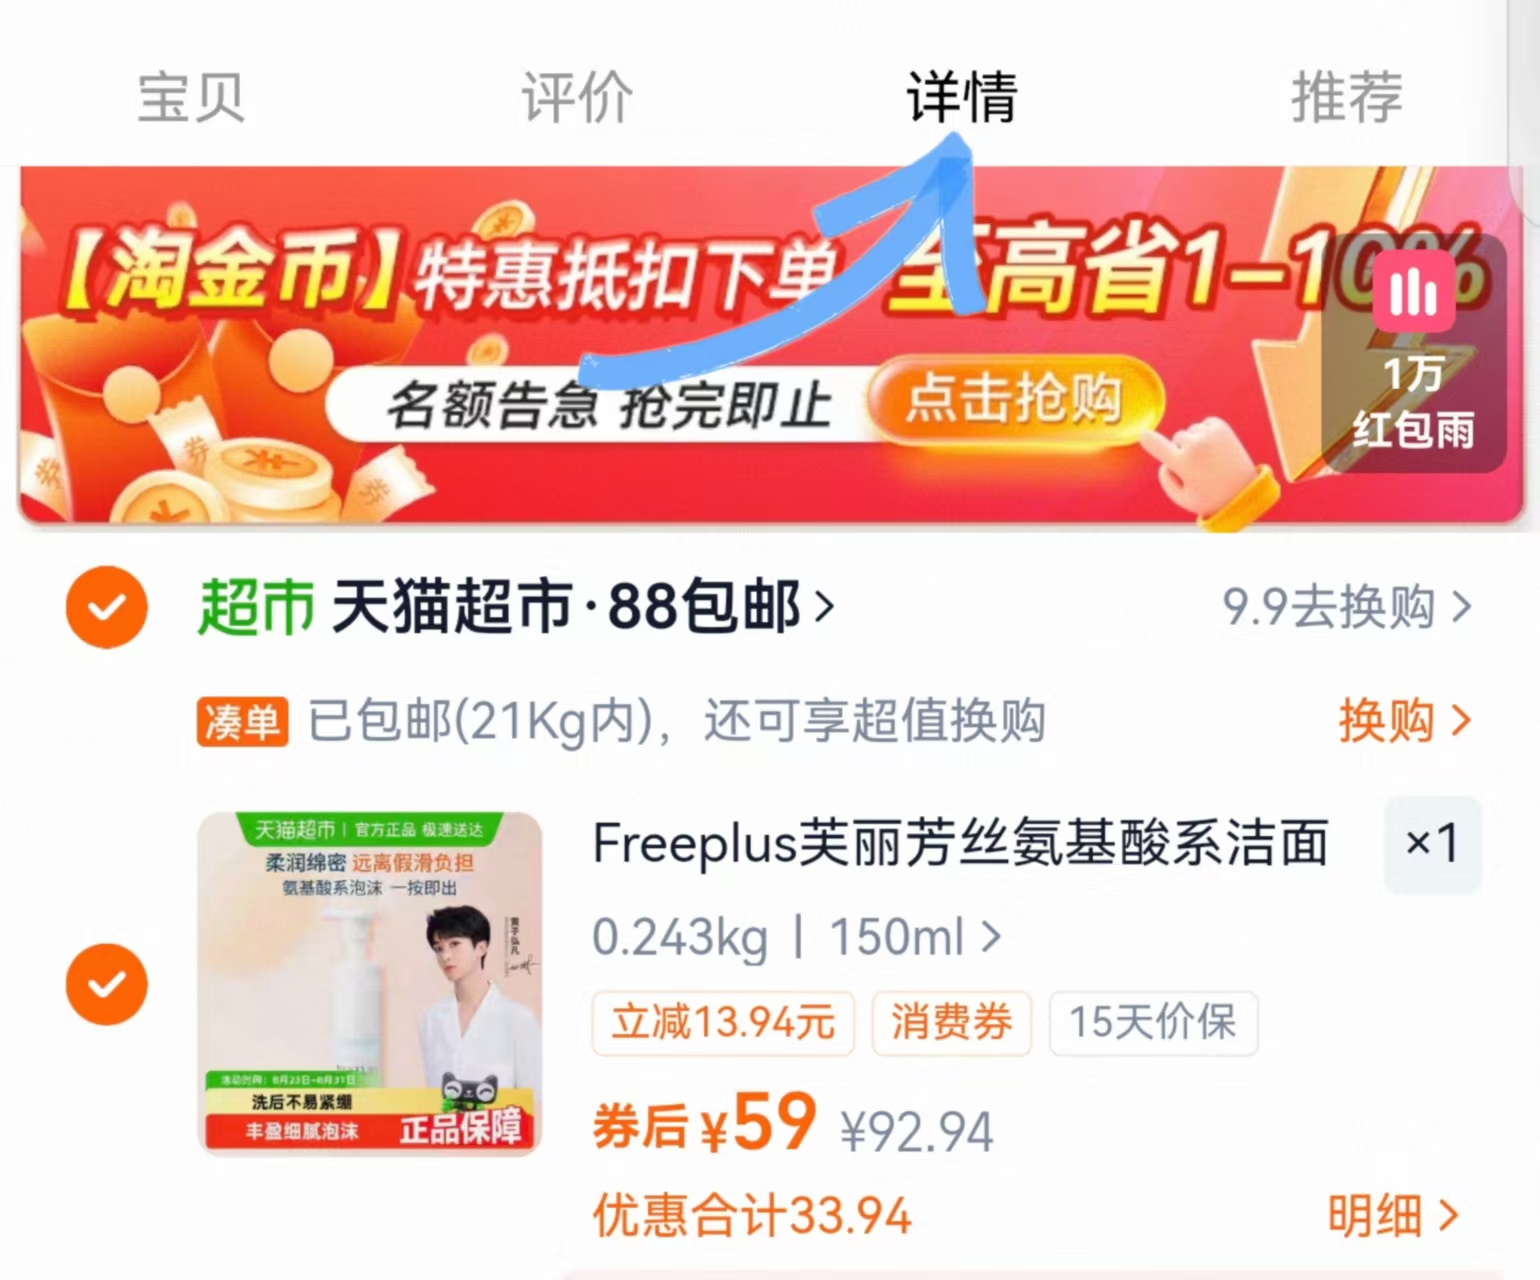
Task: Tap the 立减13.94元 discount tag
Action: point(723,1023)
